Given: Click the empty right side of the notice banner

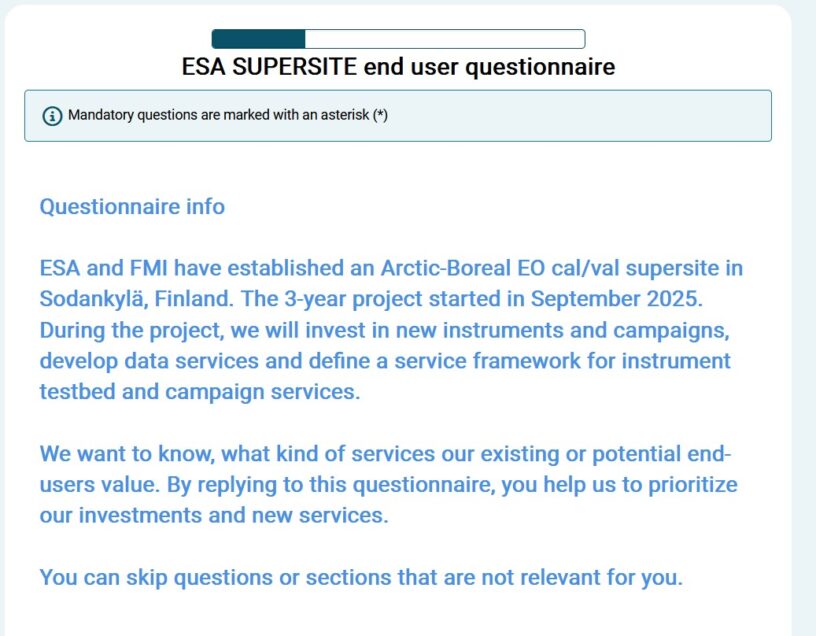Looking at the screenshot, I should coord(600,116).
